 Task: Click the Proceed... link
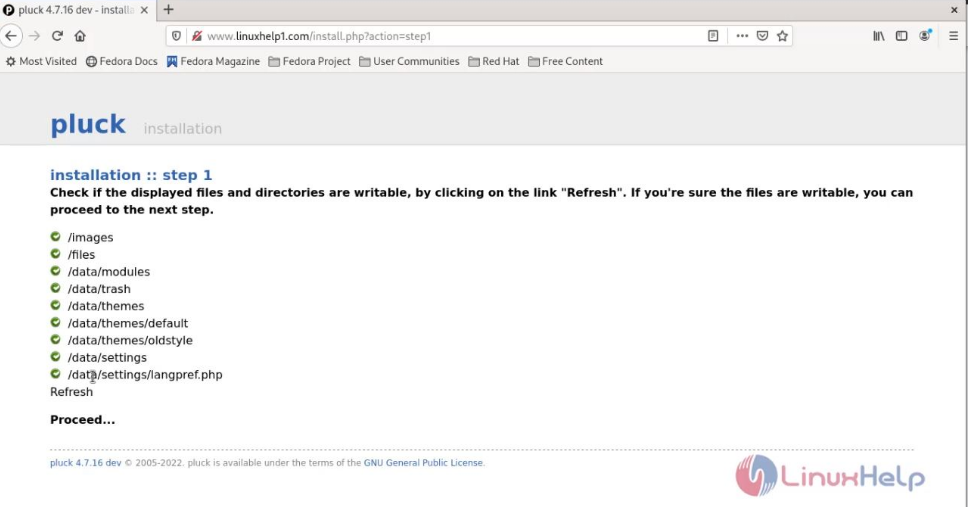point(83,419)
